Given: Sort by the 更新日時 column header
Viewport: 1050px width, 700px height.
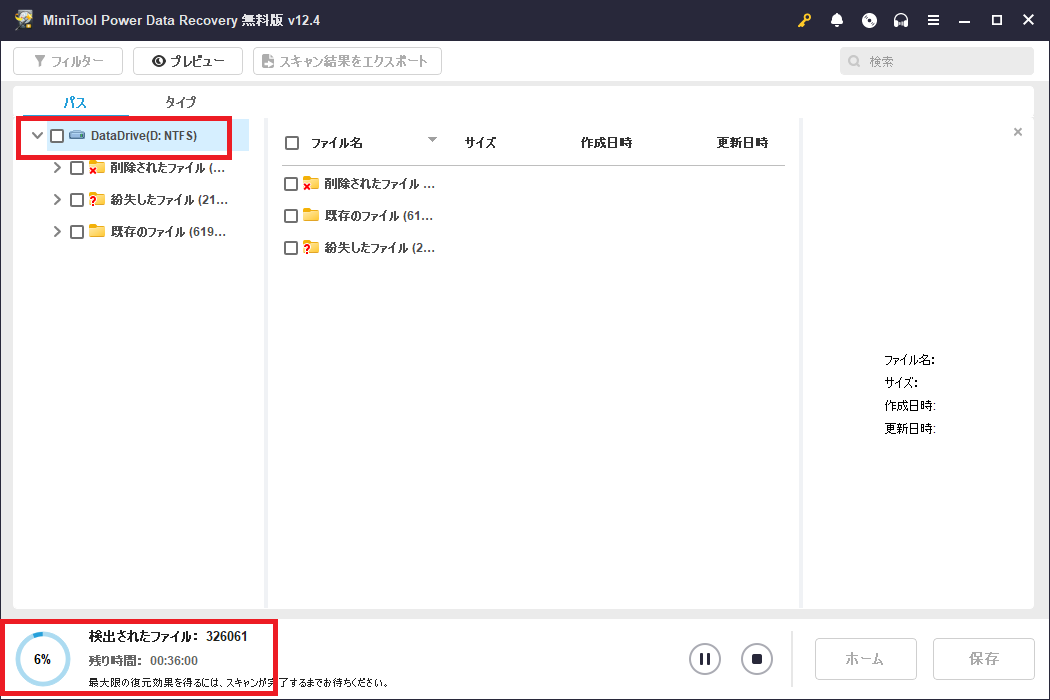Looking at the screenshot, I should coord(742,142).
